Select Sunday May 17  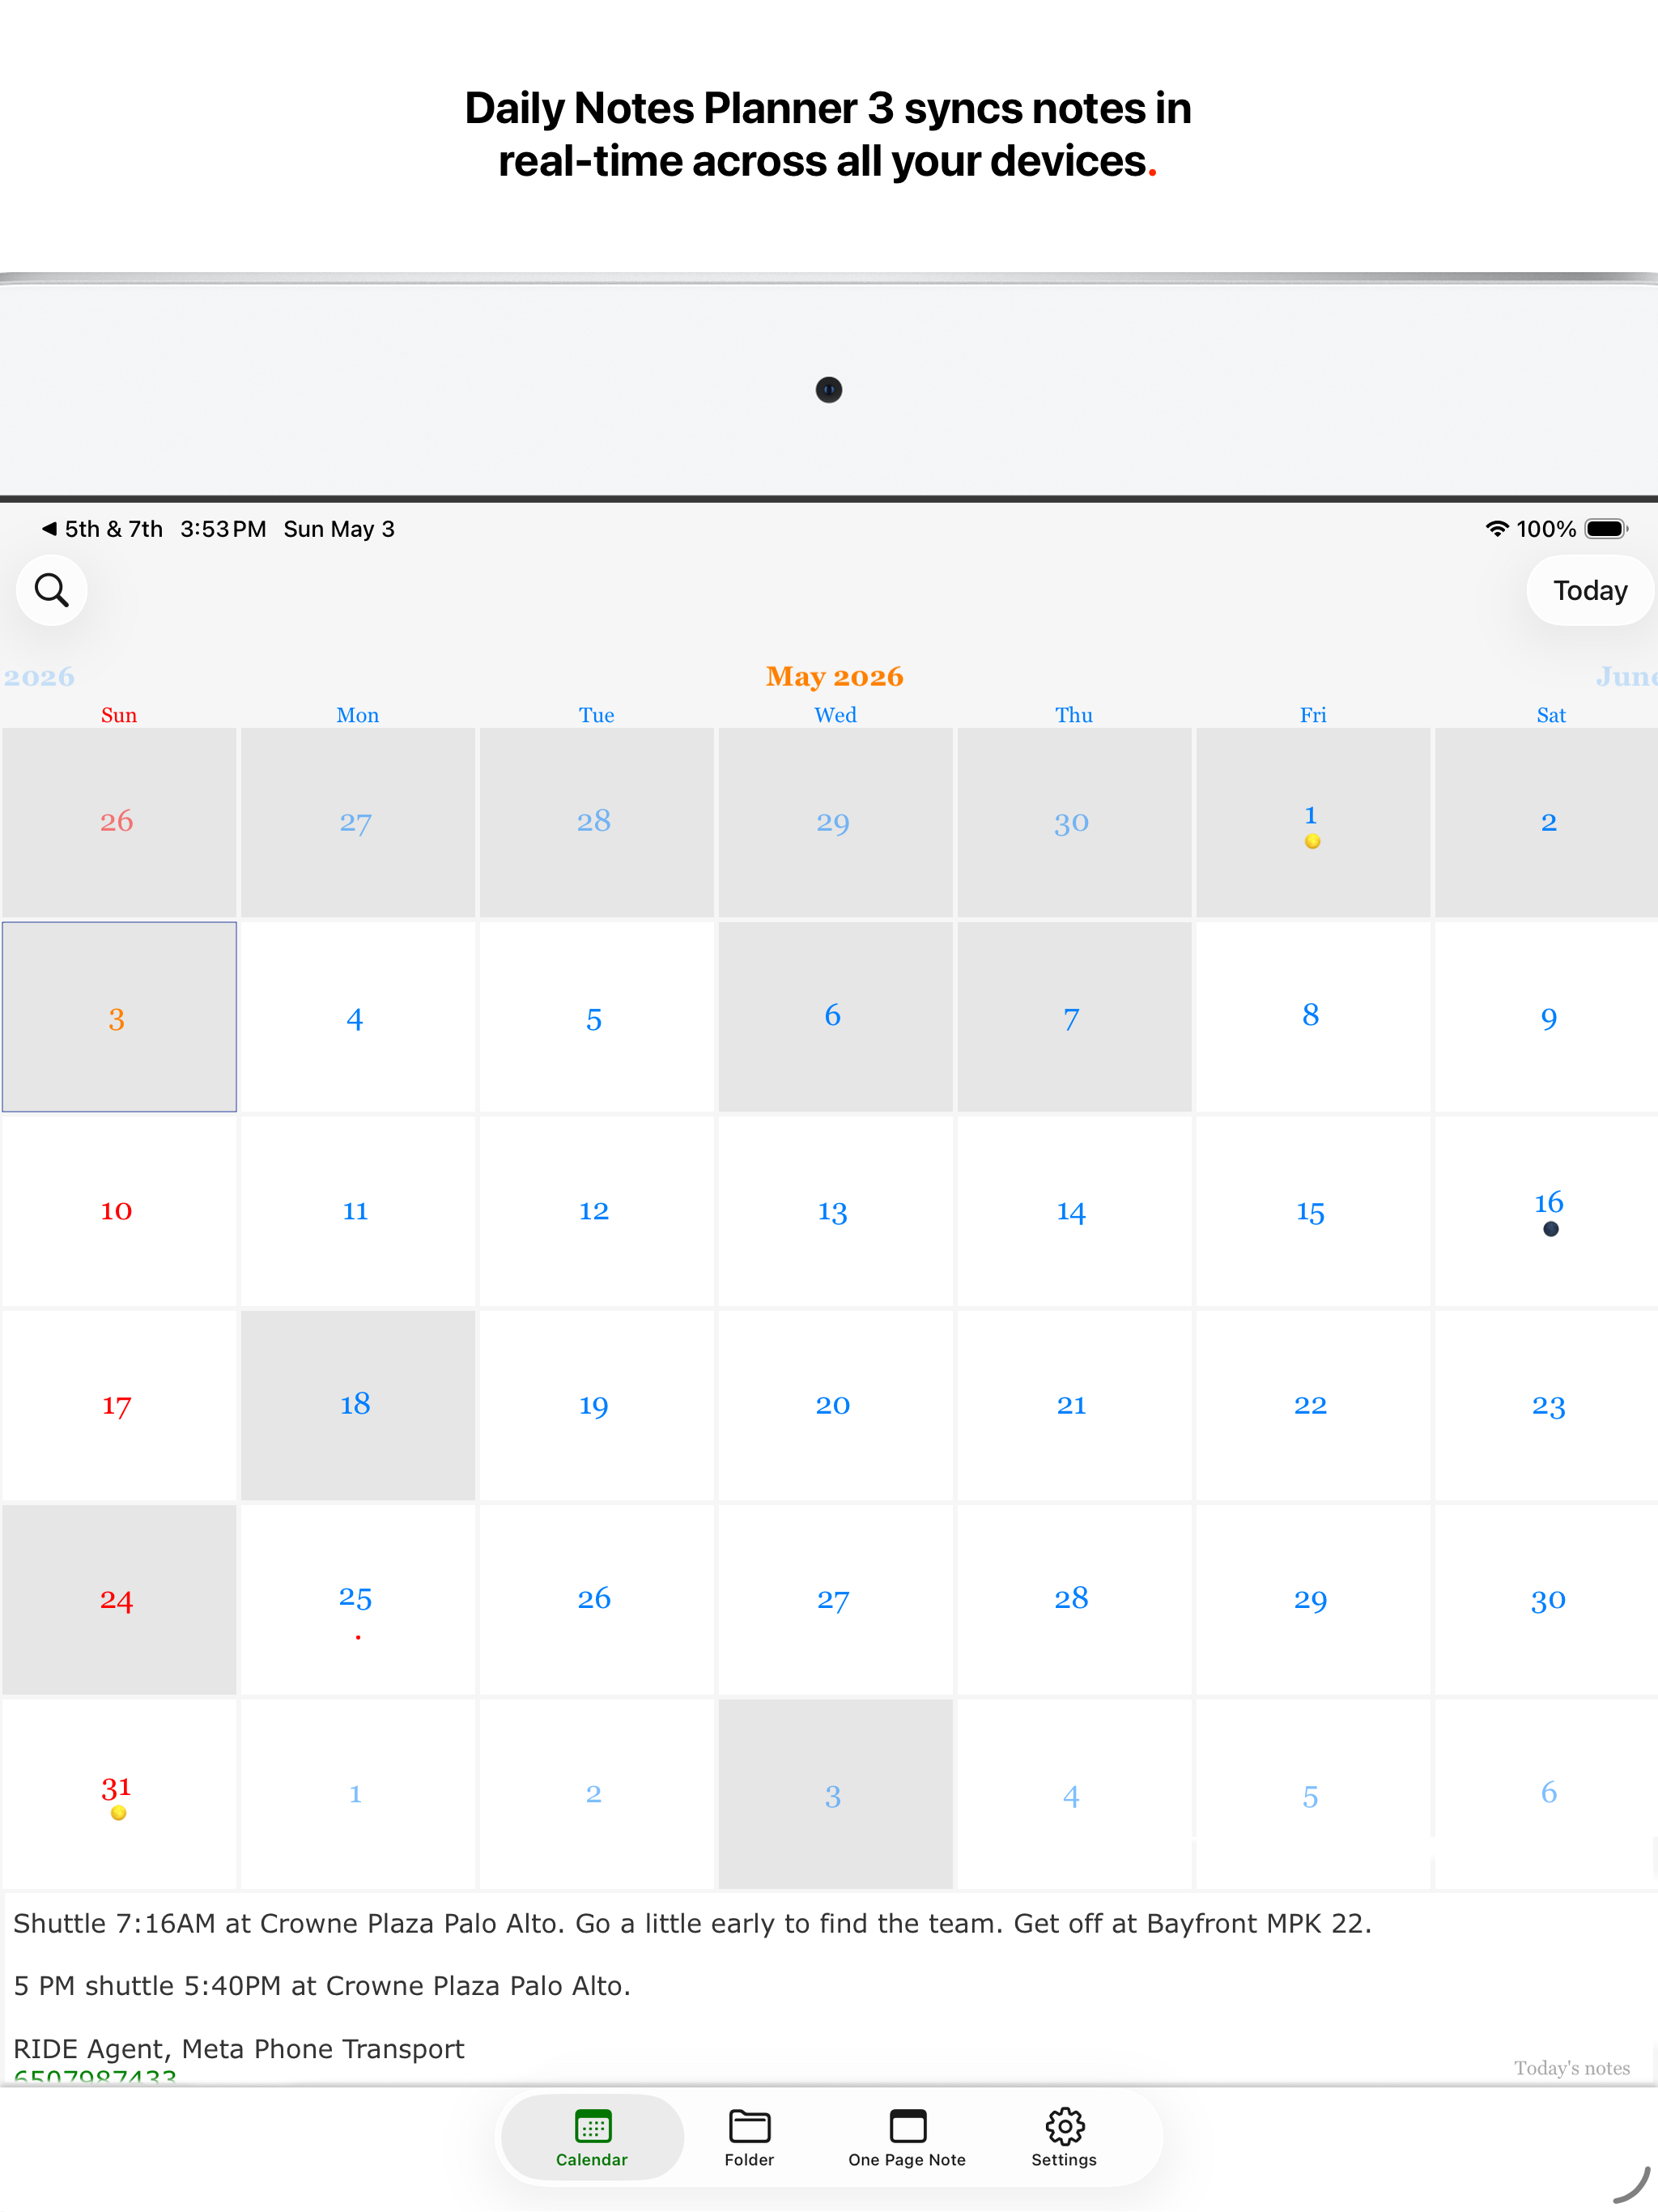click(119, 1404)
